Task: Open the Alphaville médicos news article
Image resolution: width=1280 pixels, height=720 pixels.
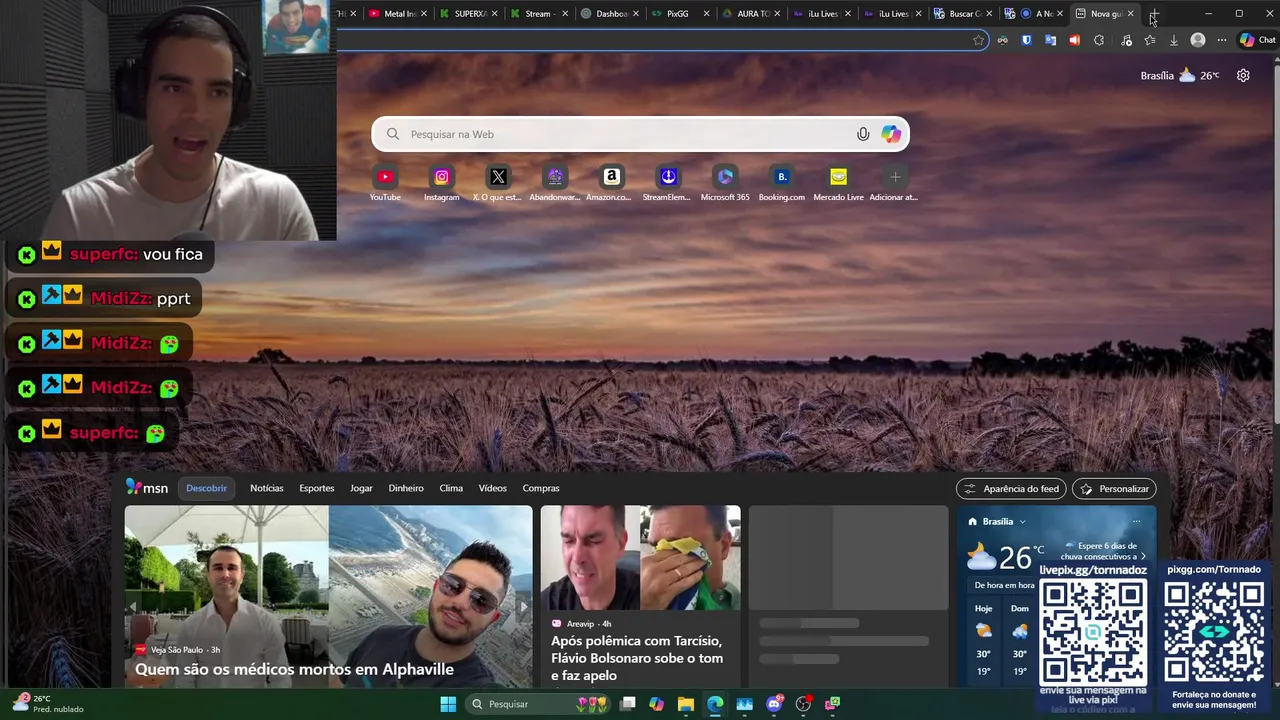Action: [x=294, y=669]
